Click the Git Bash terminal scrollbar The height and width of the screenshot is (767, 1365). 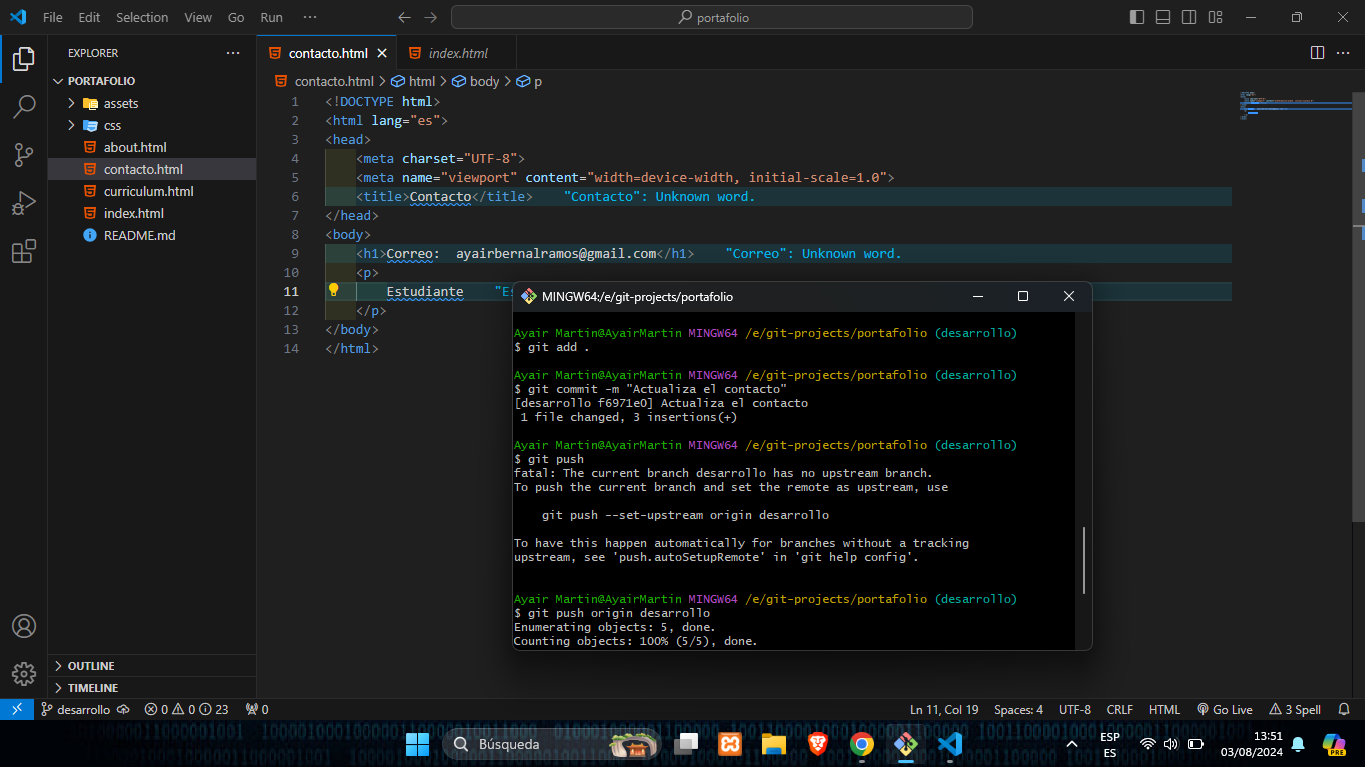click(1084, 560)
